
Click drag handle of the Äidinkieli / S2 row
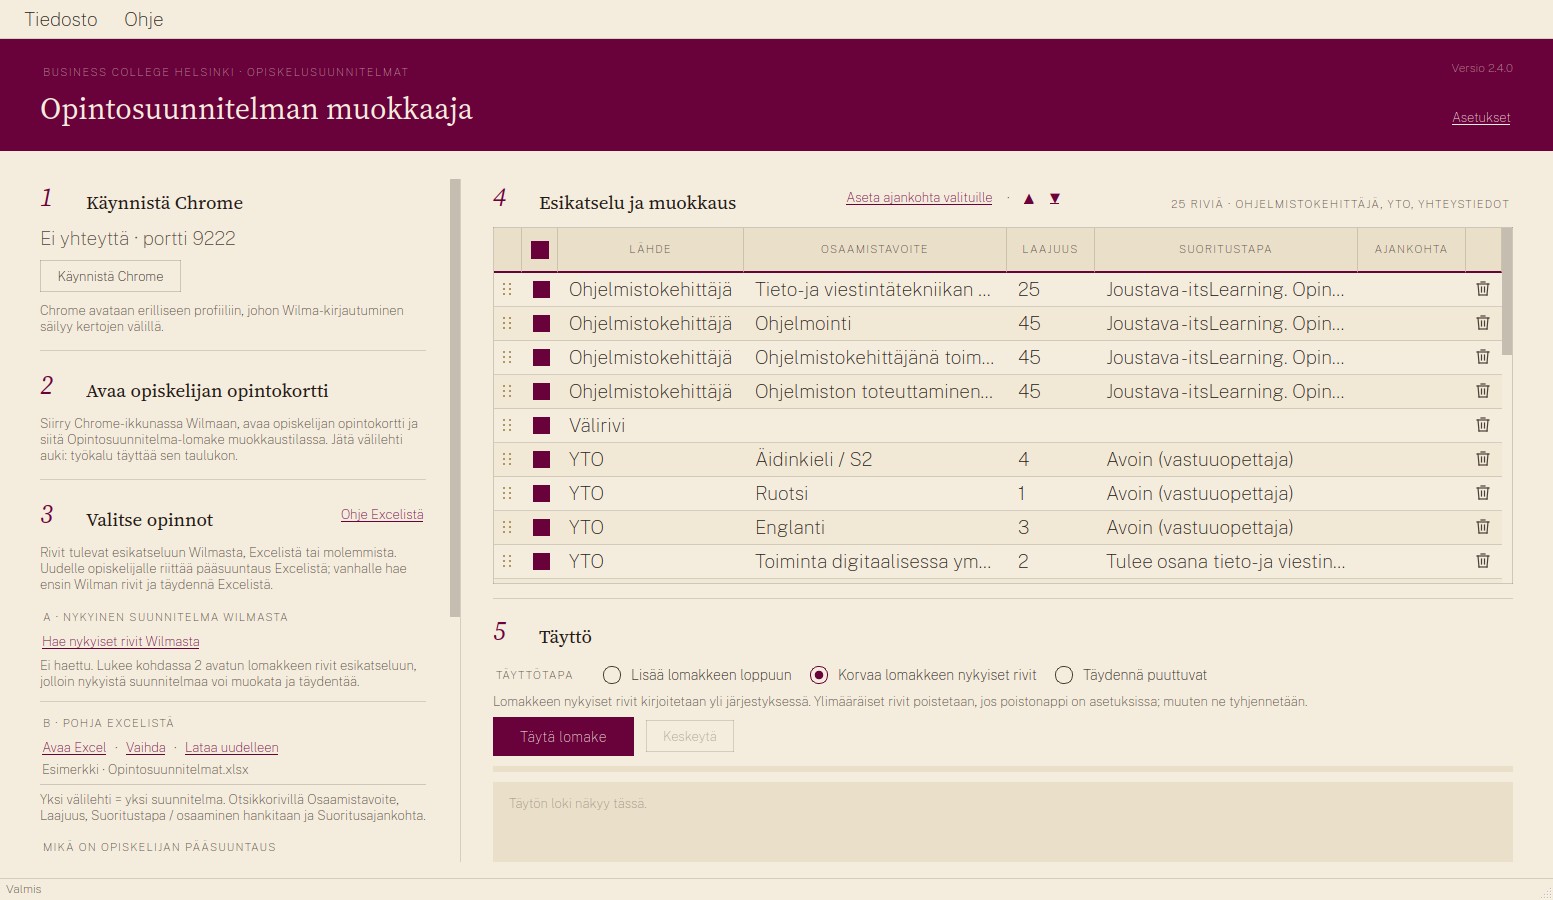coord(507,459)
